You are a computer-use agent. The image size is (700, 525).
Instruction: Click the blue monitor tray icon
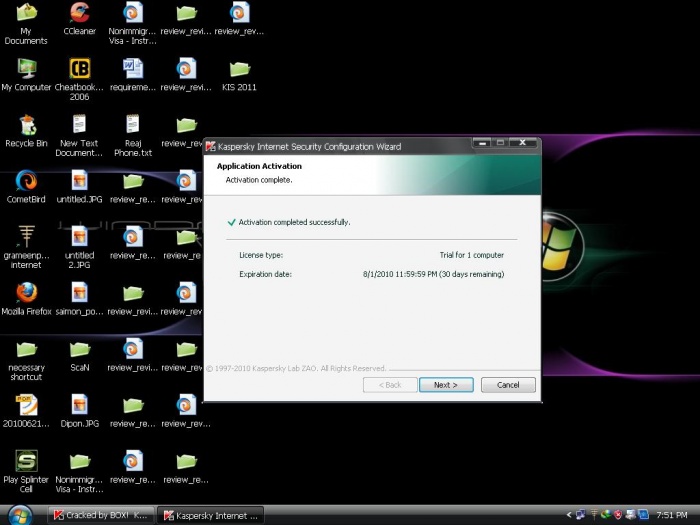643,515
